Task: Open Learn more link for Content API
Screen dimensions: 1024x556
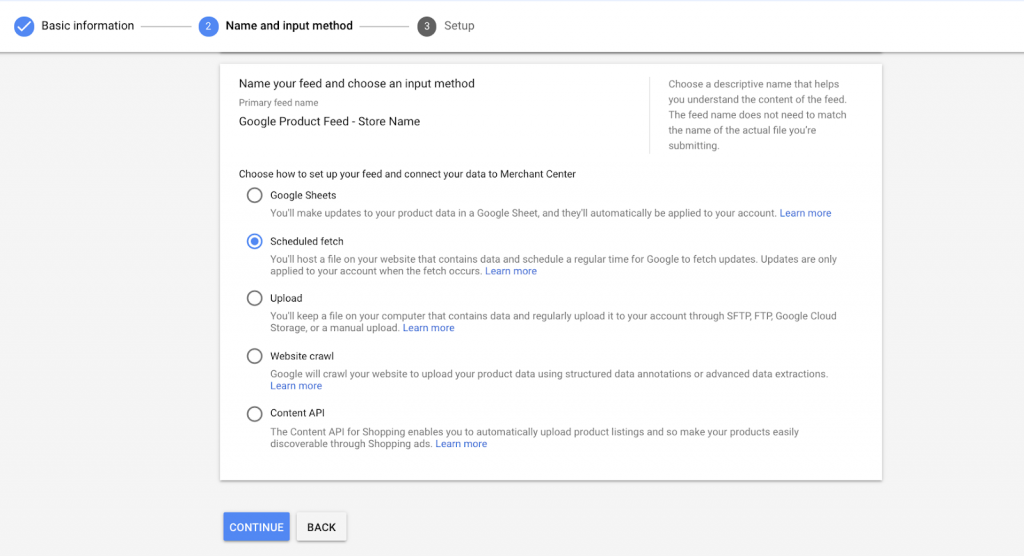Action: point(461,444)
